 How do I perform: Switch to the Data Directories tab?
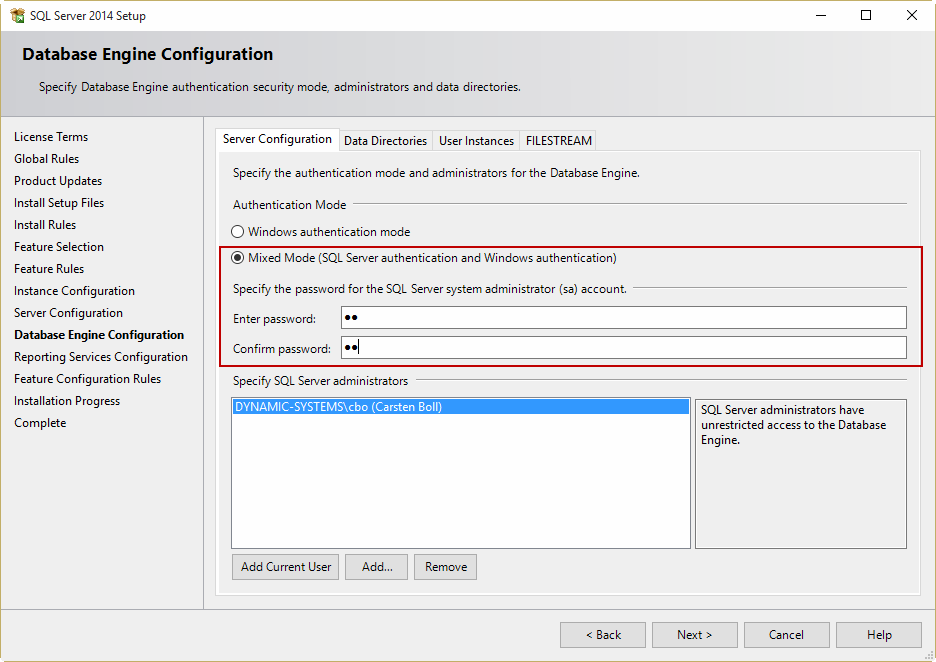385,141
